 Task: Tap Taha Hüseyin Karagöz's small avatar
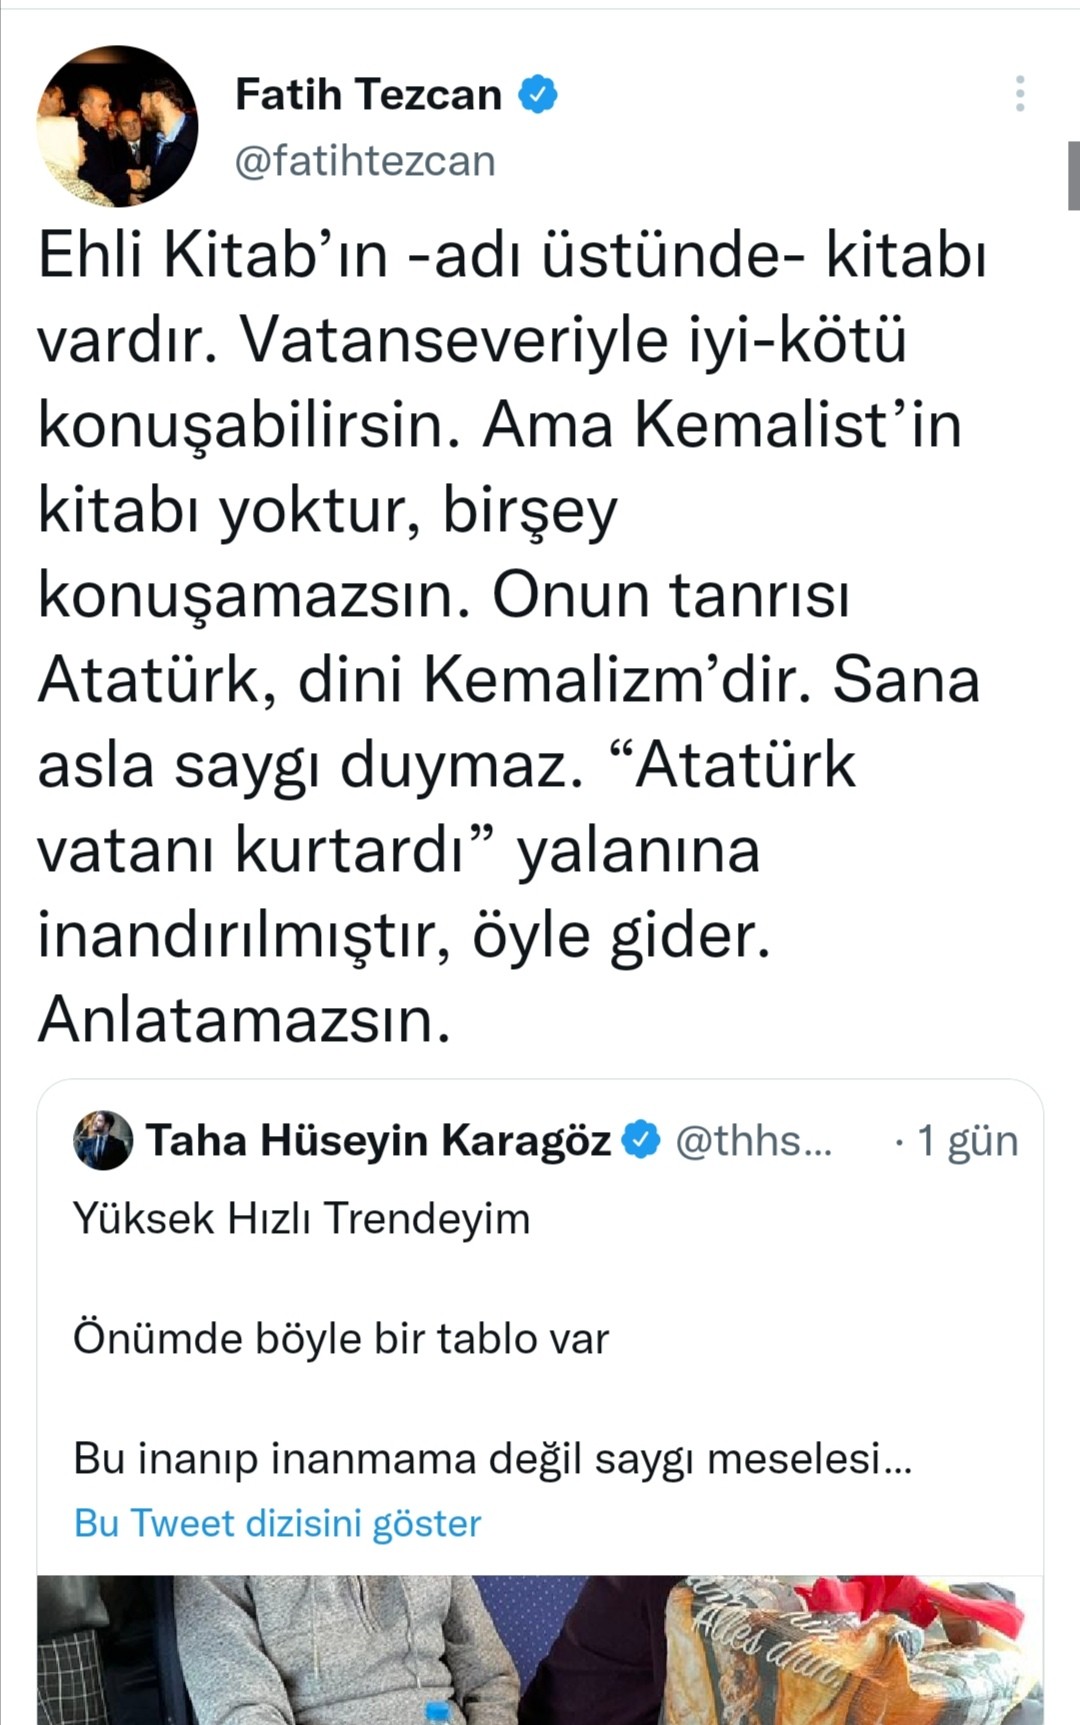pos(103,1140)
